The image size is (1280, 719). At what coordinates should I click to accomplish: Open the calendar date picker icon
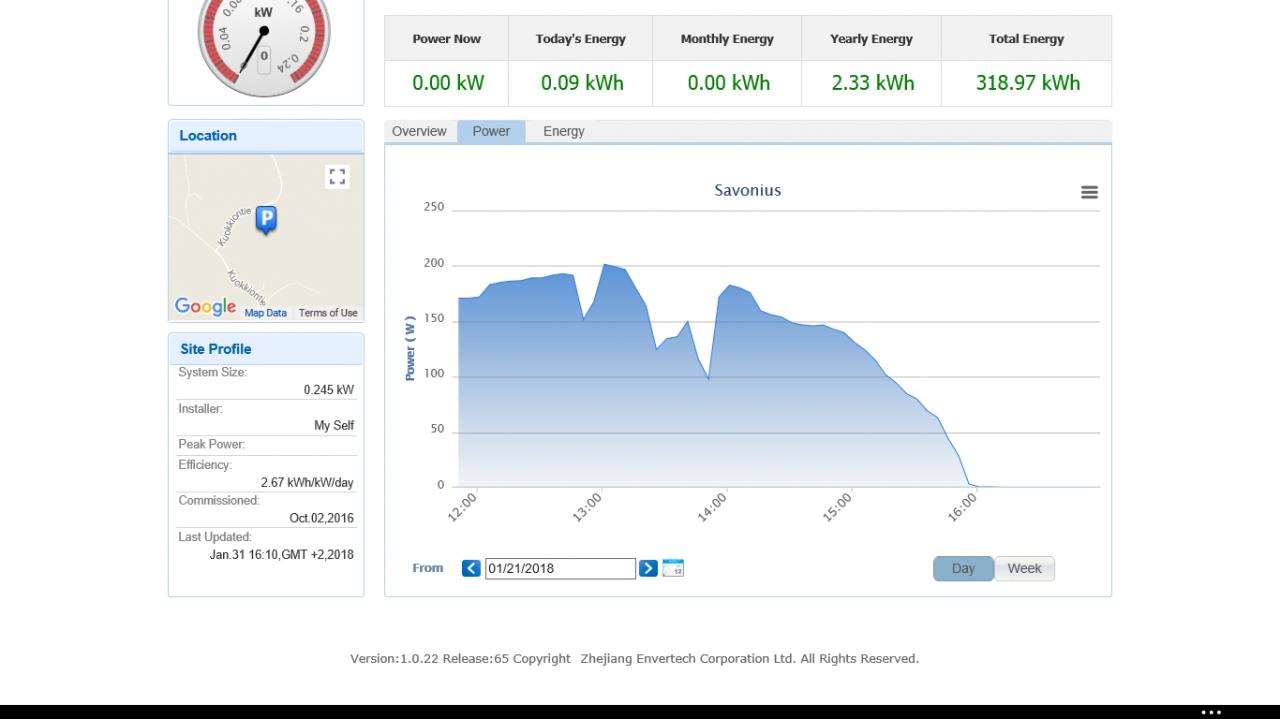tap(673, 568)
